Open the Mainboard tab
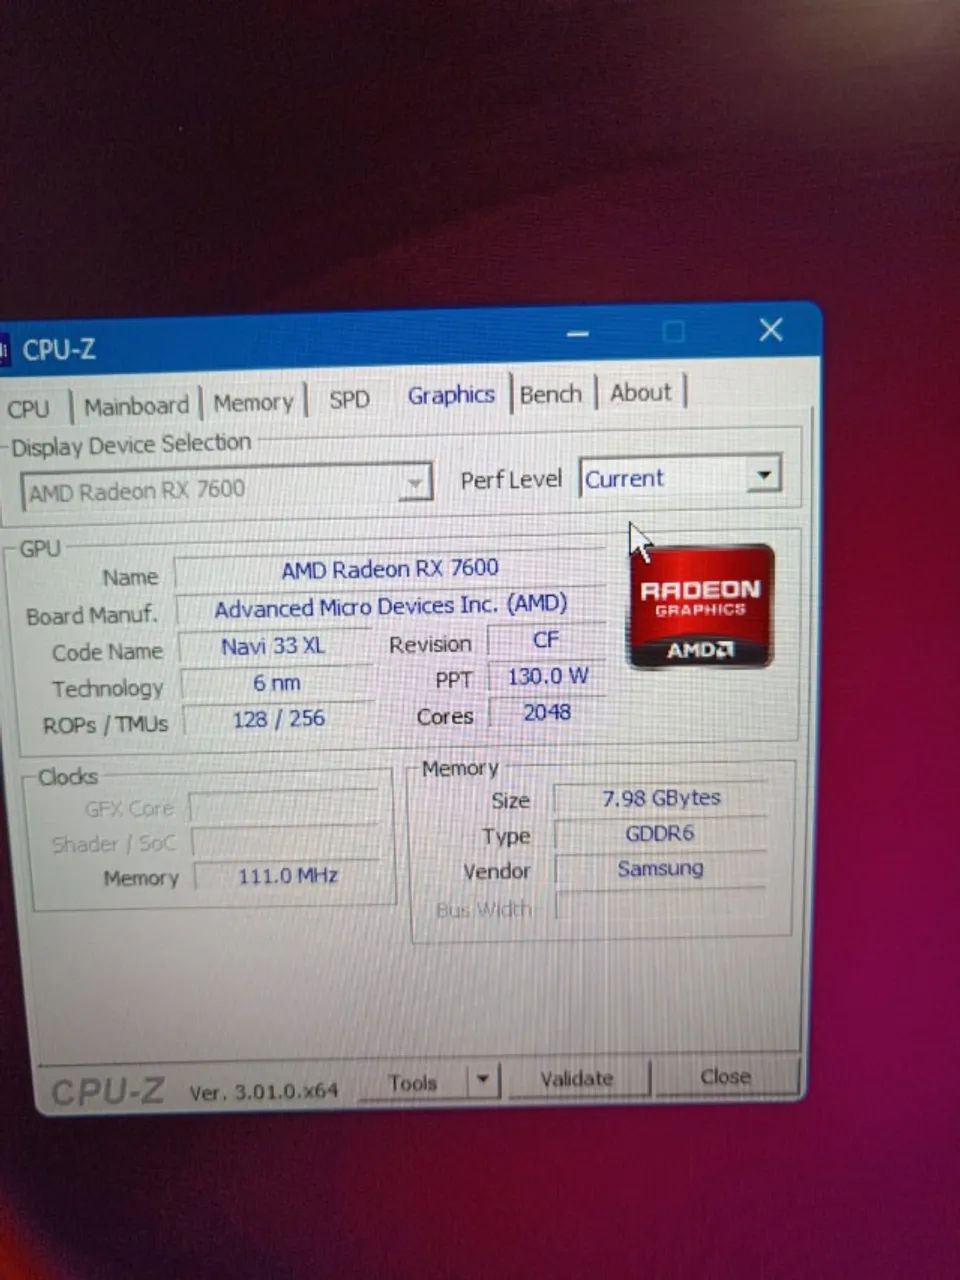Image resolution: width=960 pixels, height=1280 pixels. pos(136,406)
